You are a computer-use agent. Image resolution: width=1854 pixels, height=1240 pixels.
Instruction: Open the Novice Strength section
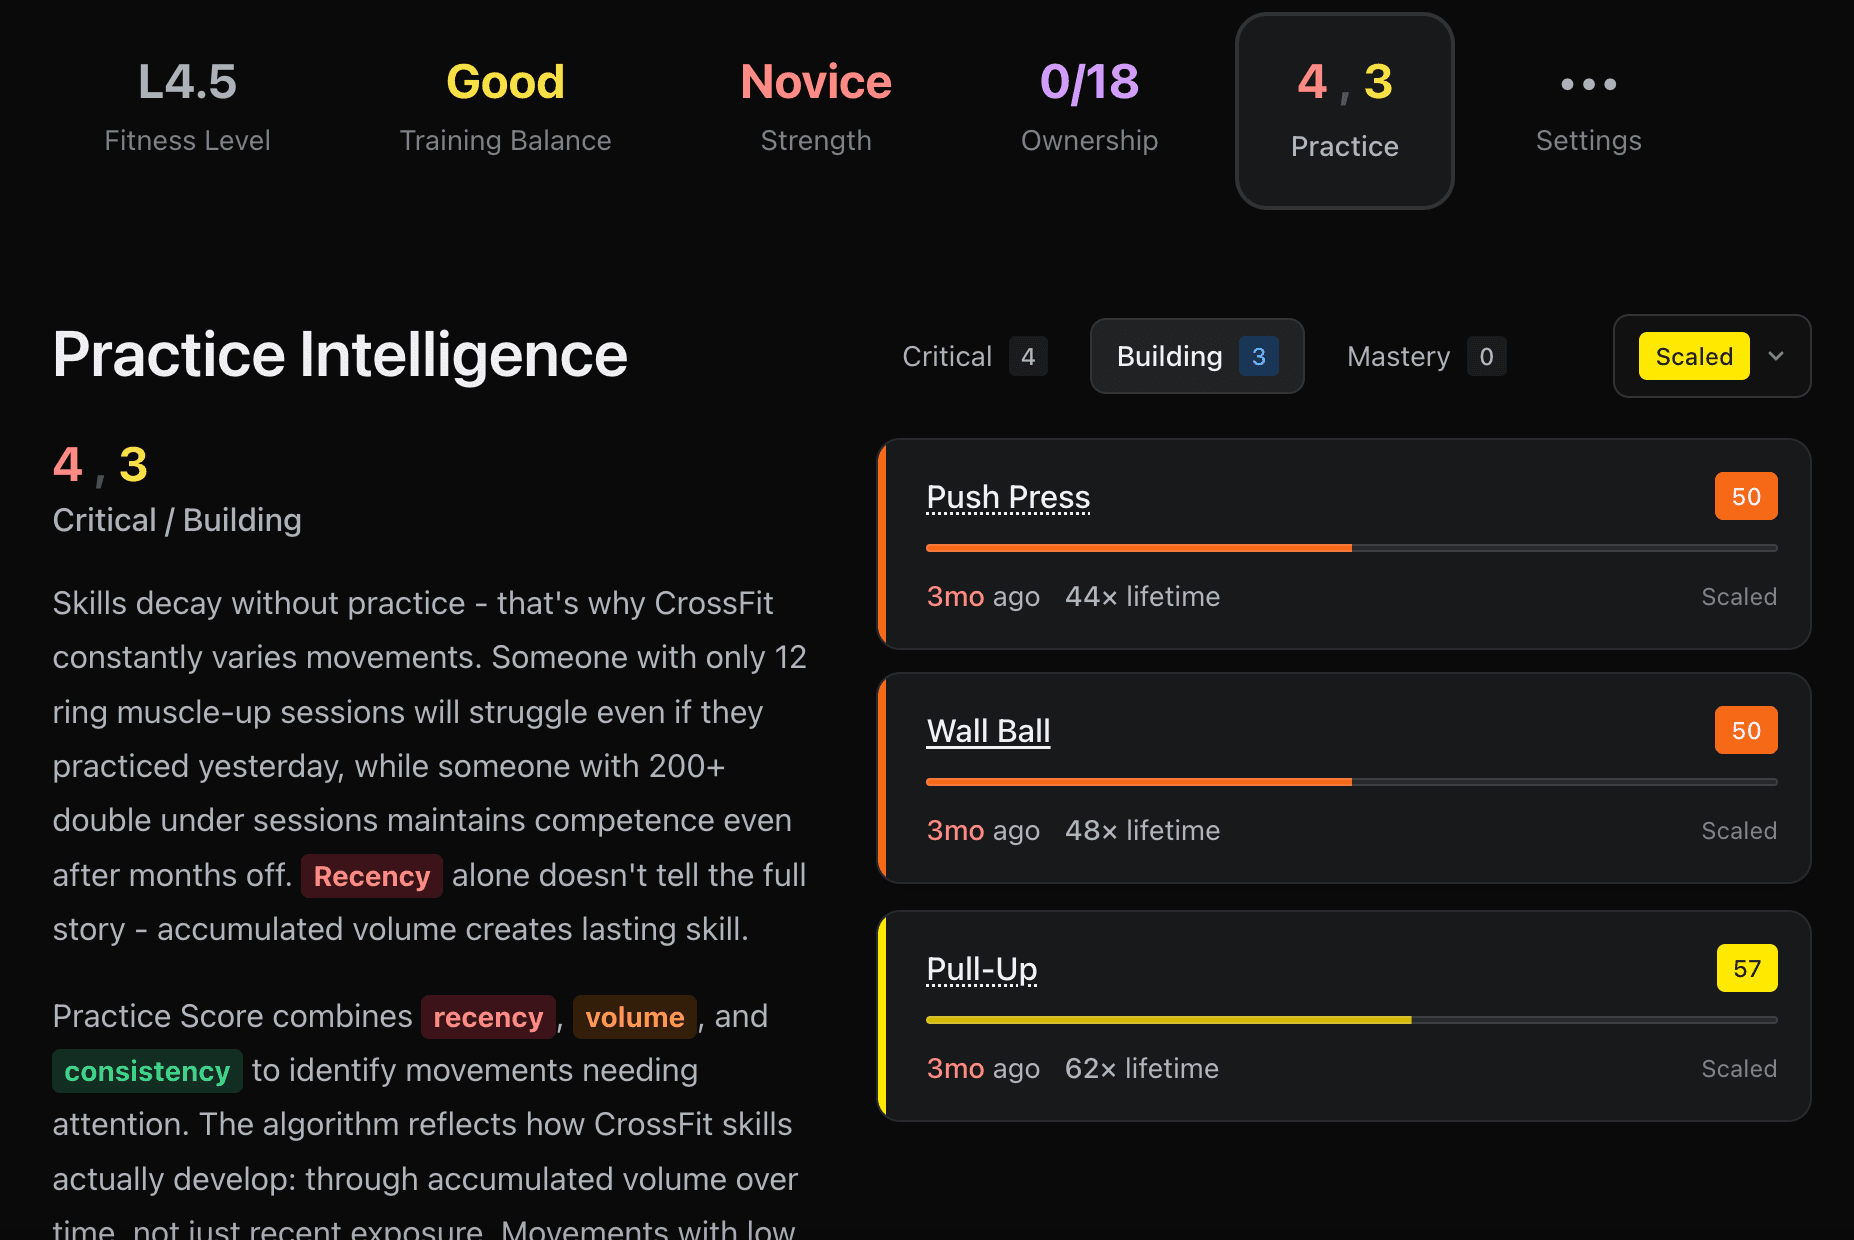816,107
